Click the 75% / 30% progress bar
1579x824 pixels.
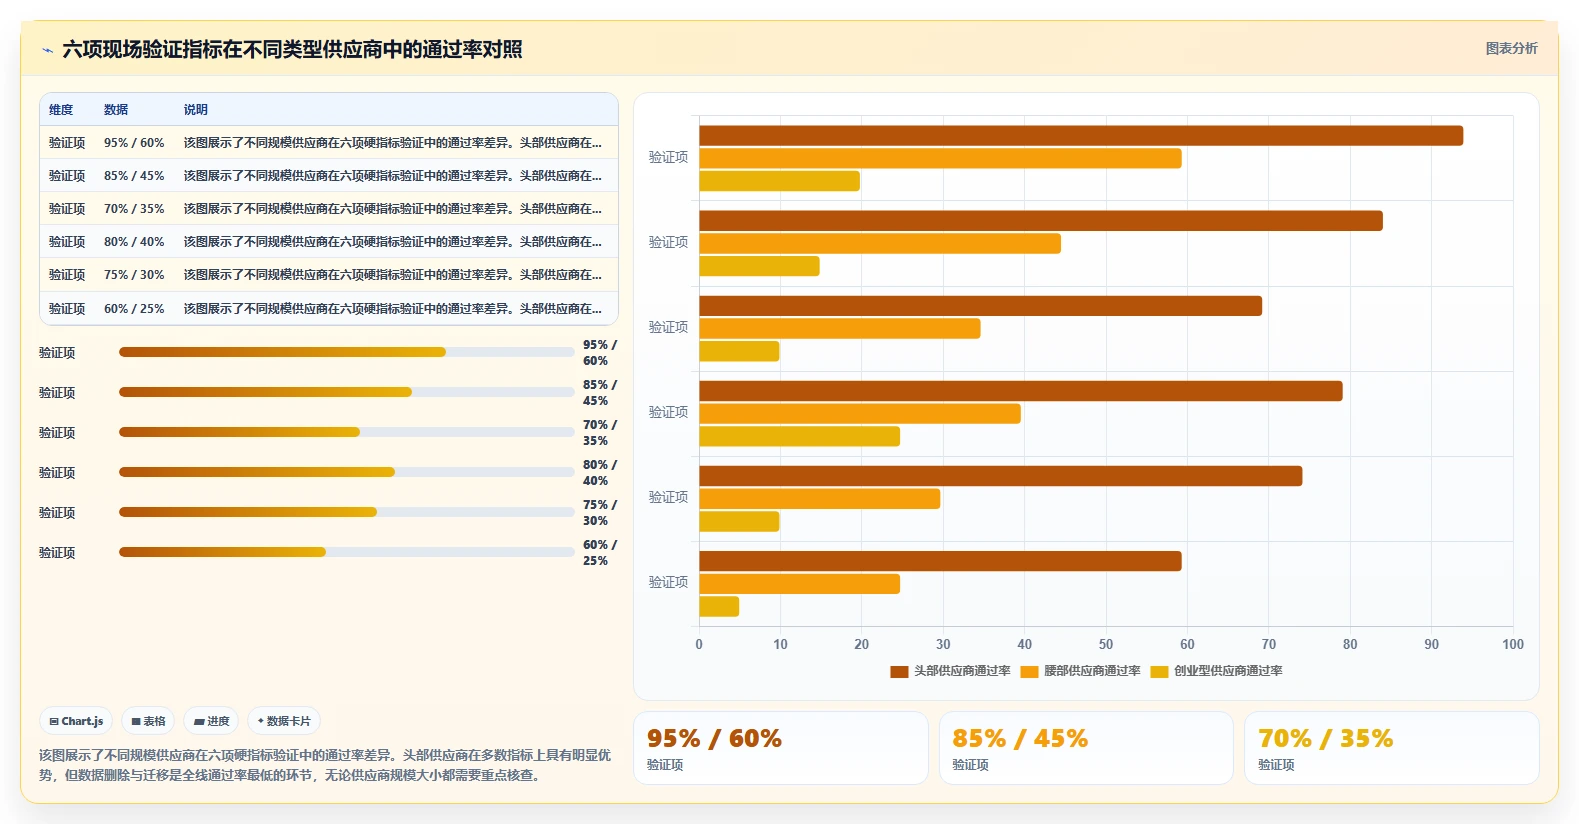346,512
